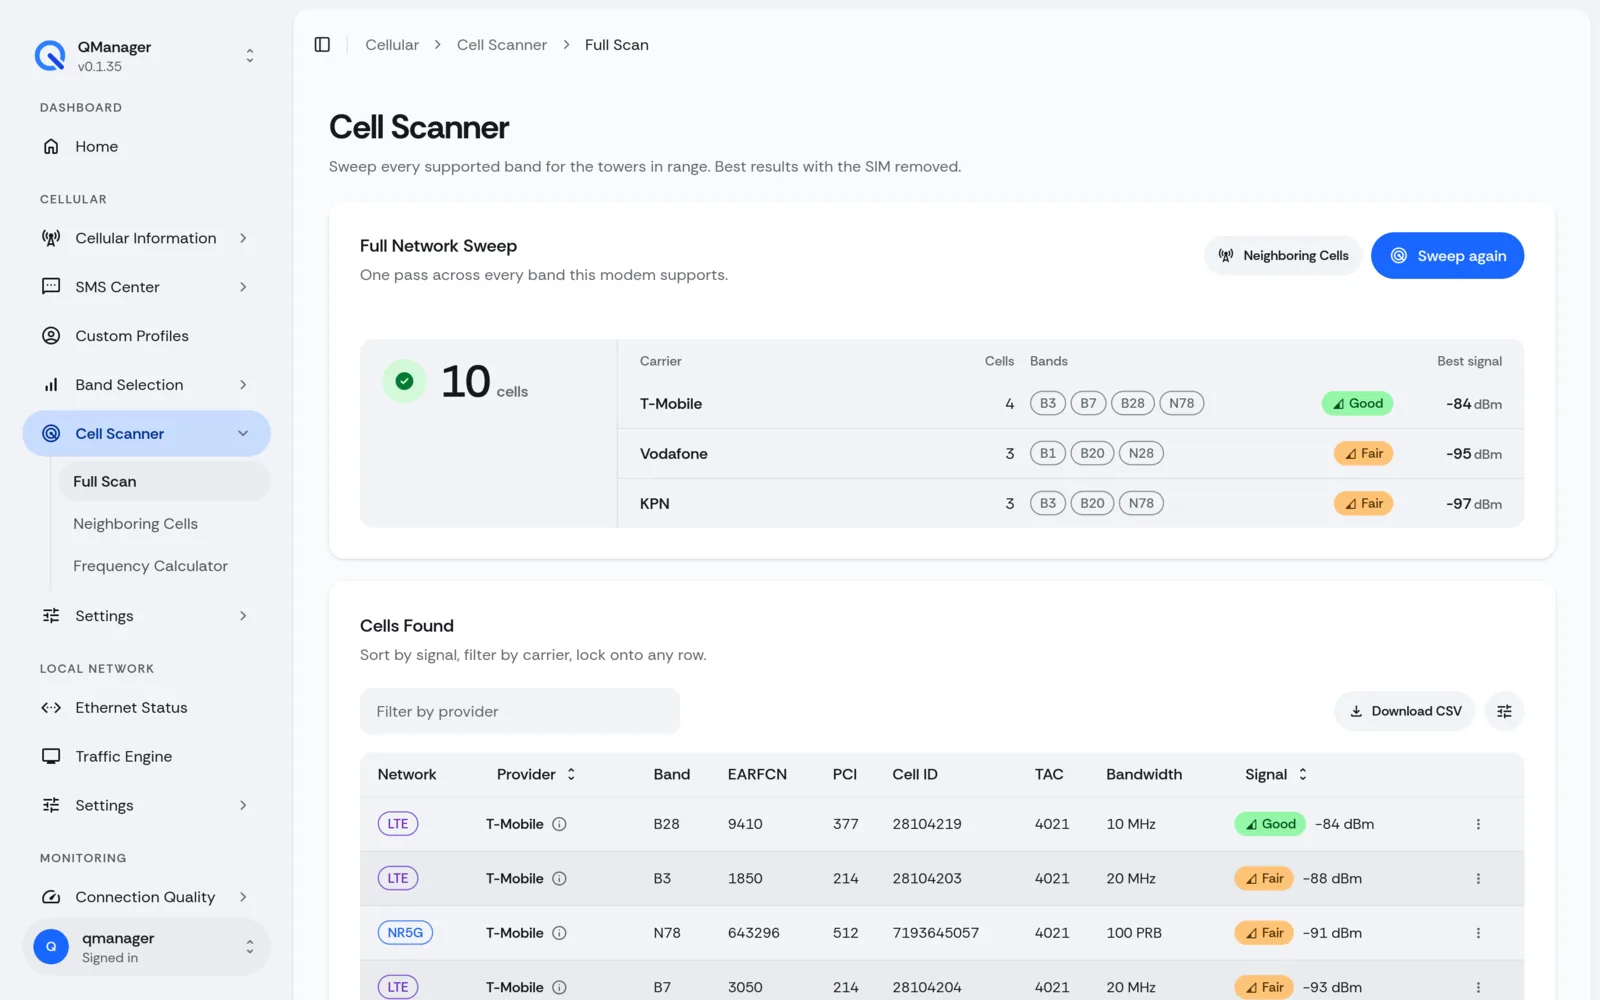Open row actions menu for EARFCN 9410

(1478, 825)
